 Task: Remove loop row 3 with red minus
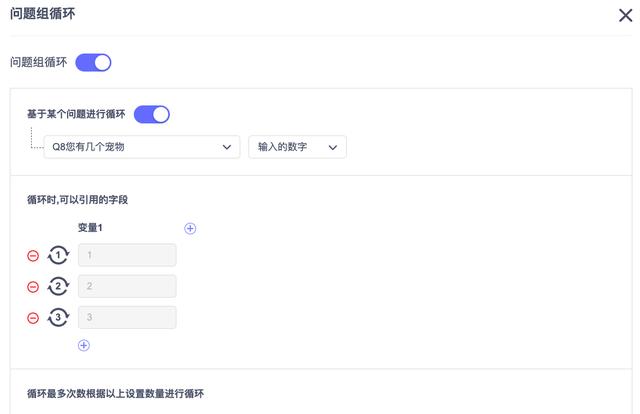pyautogui.click(x=33, y=318)
